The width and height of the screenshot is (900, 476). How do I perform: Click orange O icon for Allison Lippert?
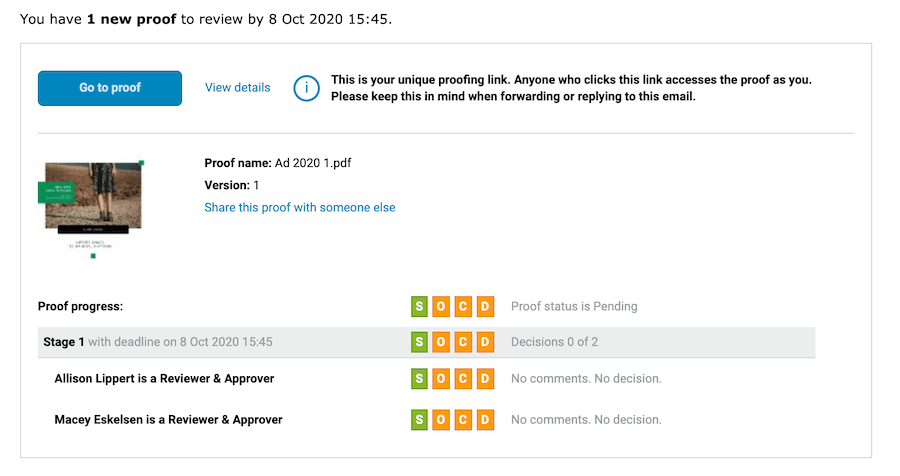tap(441, 379)
